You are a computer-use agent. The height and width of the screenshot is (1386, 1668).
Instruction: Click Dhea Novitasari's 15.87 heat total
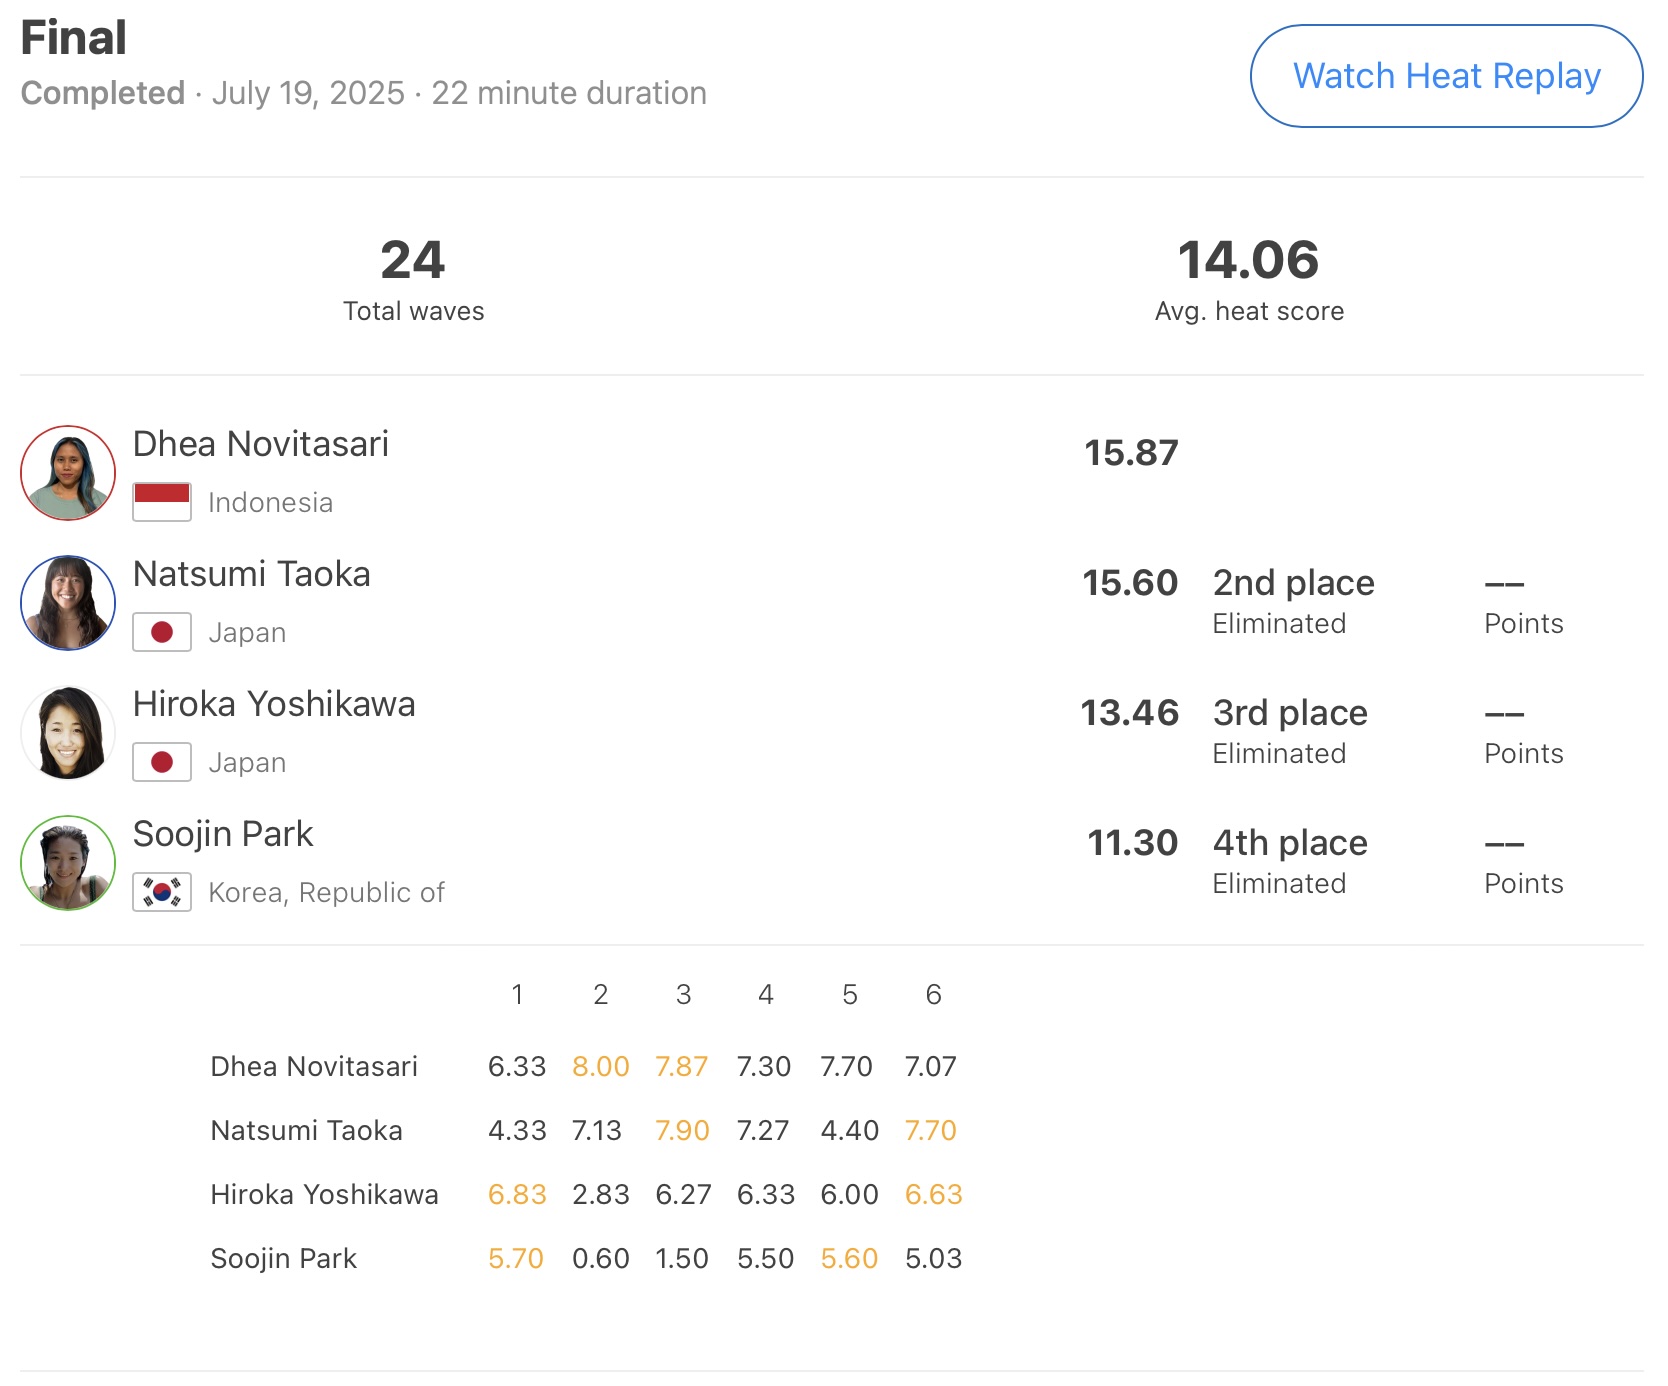(x=1131, y=453)
